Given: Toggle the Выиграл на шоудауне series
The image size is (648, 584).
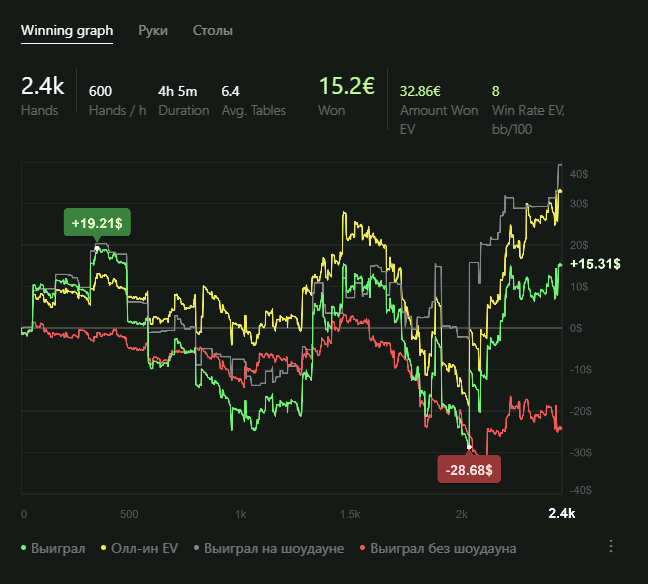Looking at the screenshot, I should pyautogui.click(x=274, y=548).
